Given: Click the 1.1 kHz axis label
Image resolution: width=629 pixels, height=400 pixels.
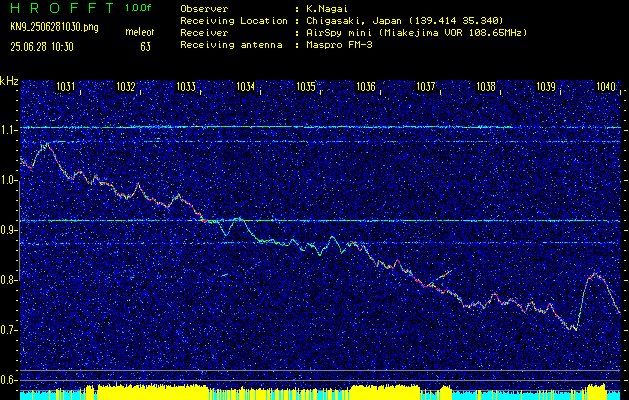Looking at the screenshot, I should point(7,130).
